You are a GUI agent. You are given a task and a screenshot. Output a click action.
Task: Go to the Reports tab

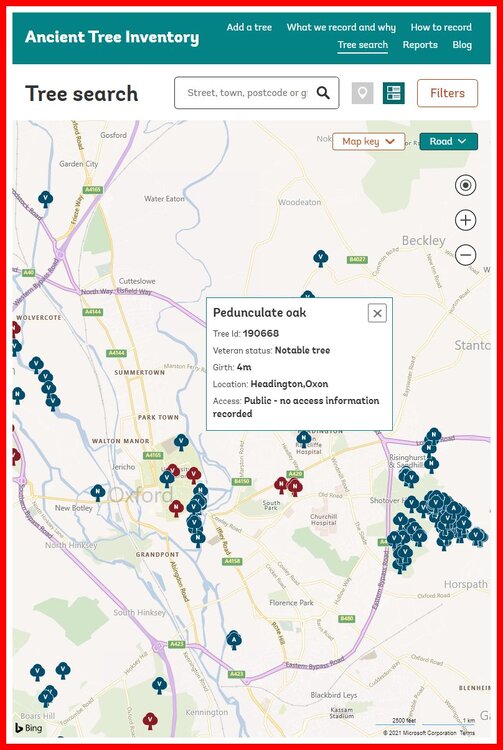pos(420,45)
